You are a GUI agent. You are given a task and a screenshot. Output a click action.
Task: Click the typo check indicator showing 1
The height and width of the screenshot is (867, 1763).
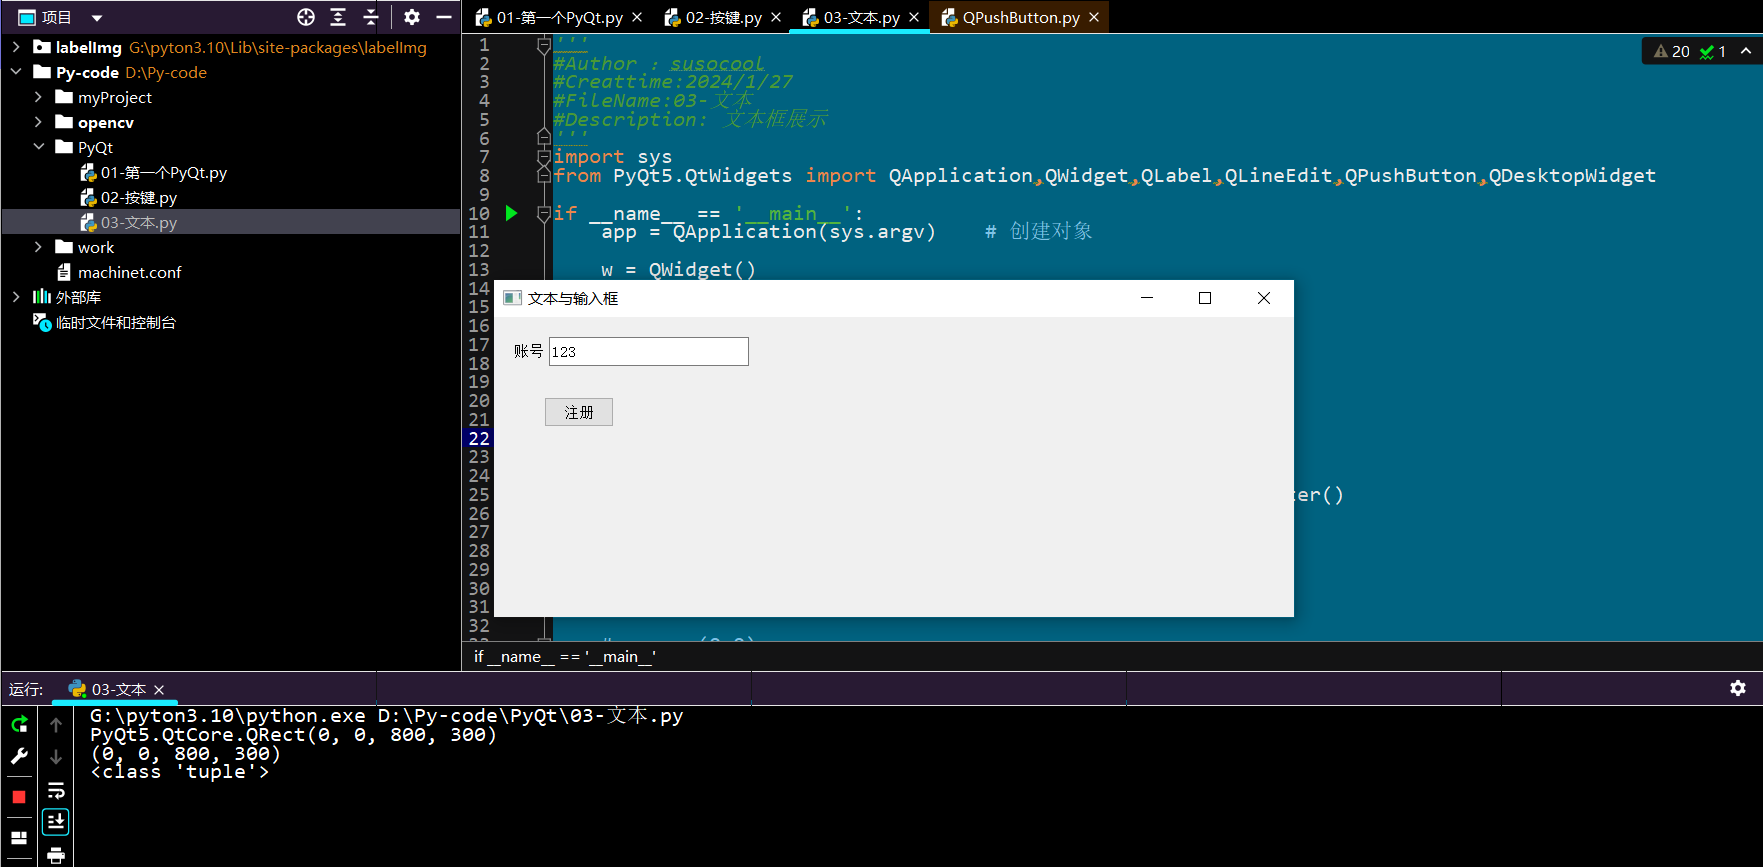(x=1713, y=51)
